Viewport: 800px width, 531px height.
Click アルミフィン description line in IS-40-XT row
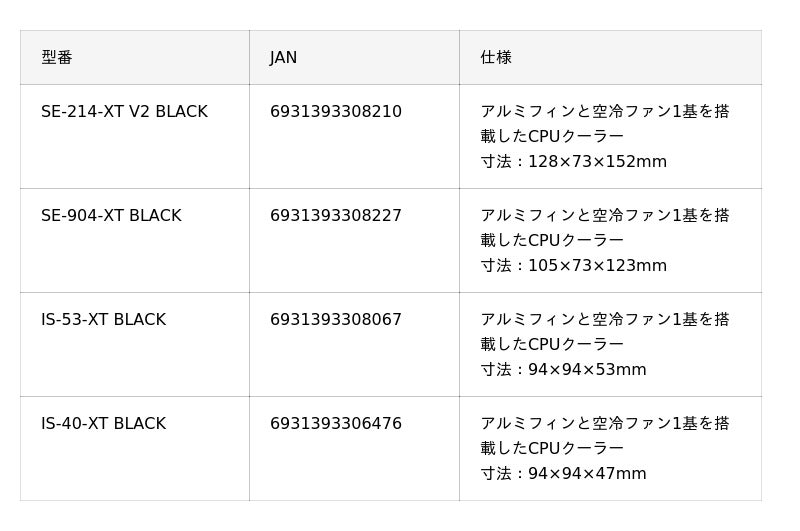605,424
